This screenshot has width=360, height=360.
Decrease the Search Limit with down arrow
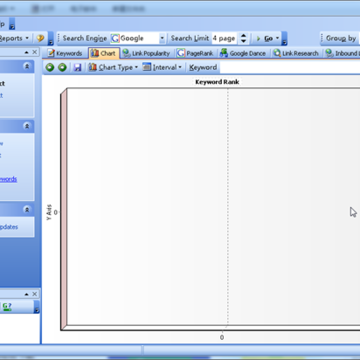pos(244,41)
